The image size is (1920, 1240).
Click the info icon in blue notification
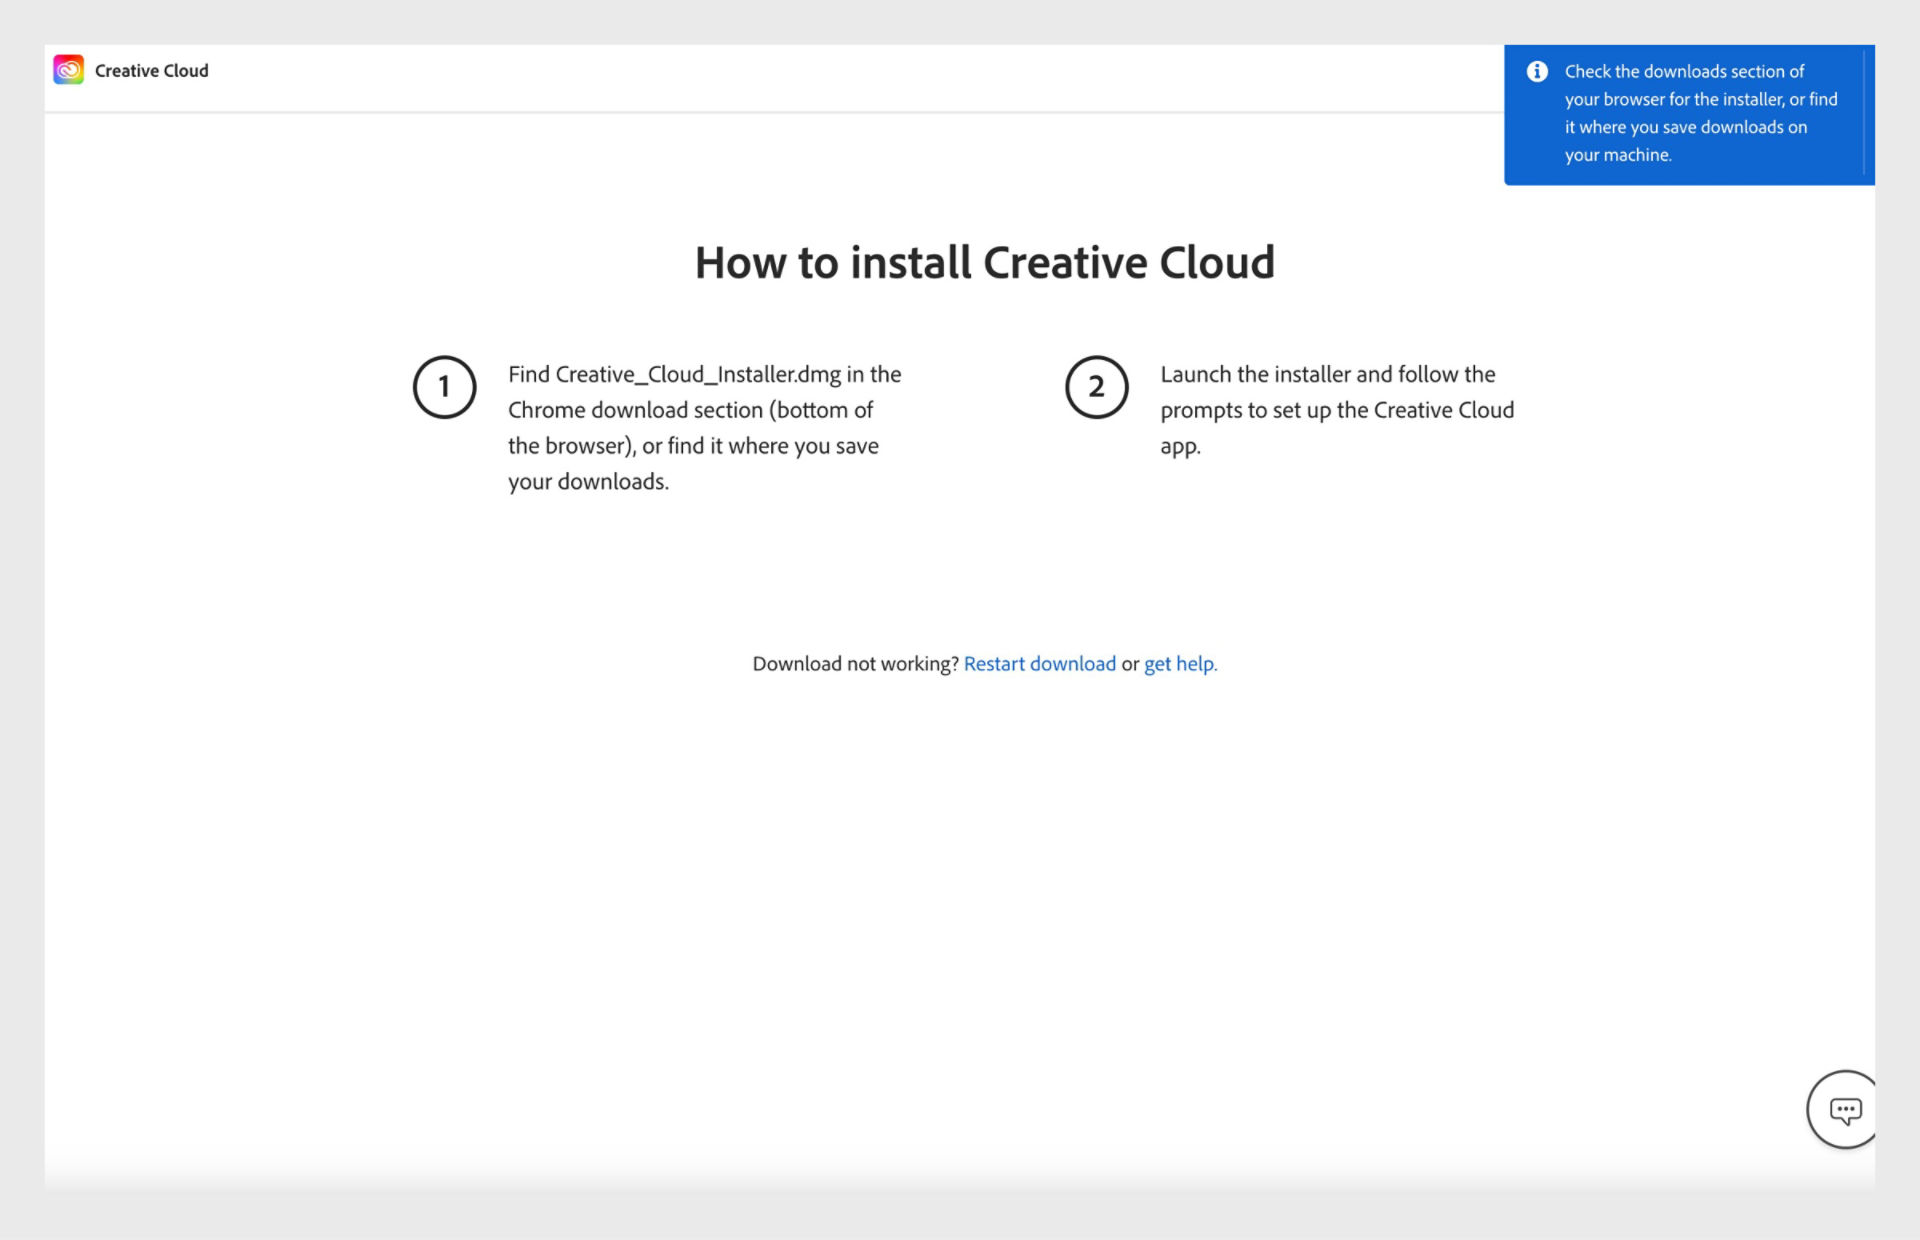(x=1537, y=71)
